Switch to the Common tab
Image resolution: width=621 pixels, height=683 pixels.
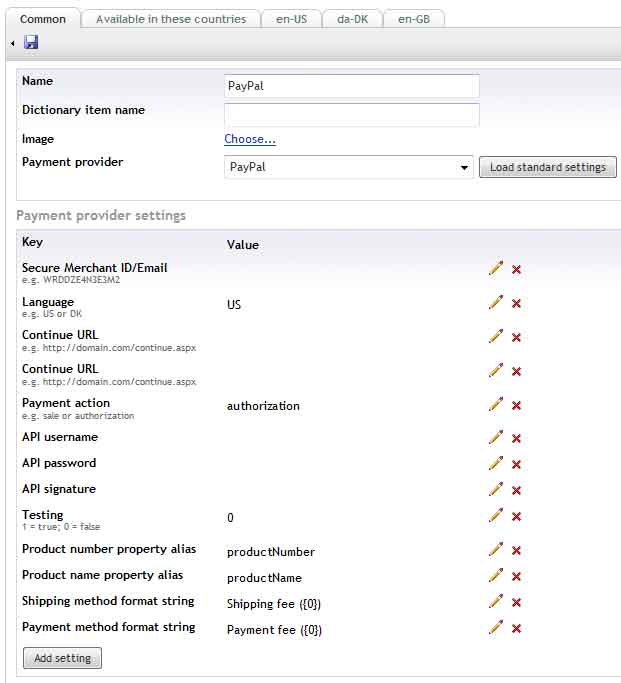pos(43,19)
